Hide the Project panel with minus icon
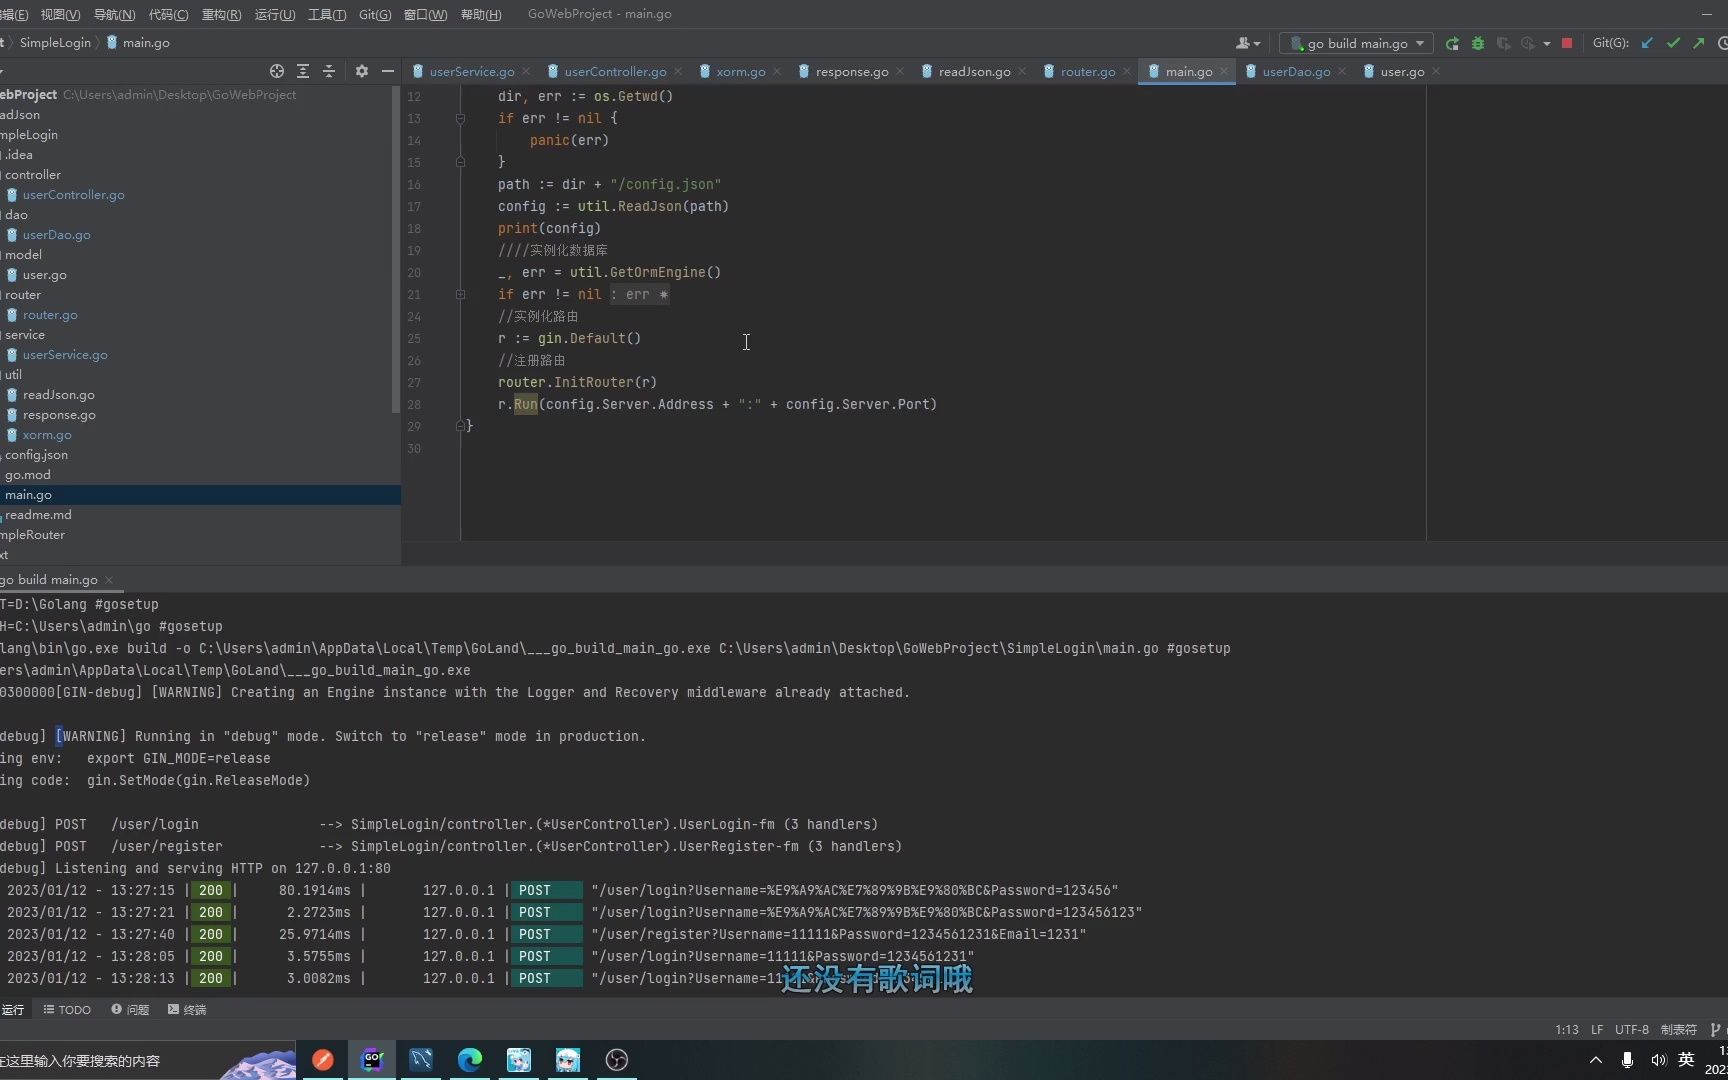Viewport: 1728px width, 1080px height. (388, 71)
